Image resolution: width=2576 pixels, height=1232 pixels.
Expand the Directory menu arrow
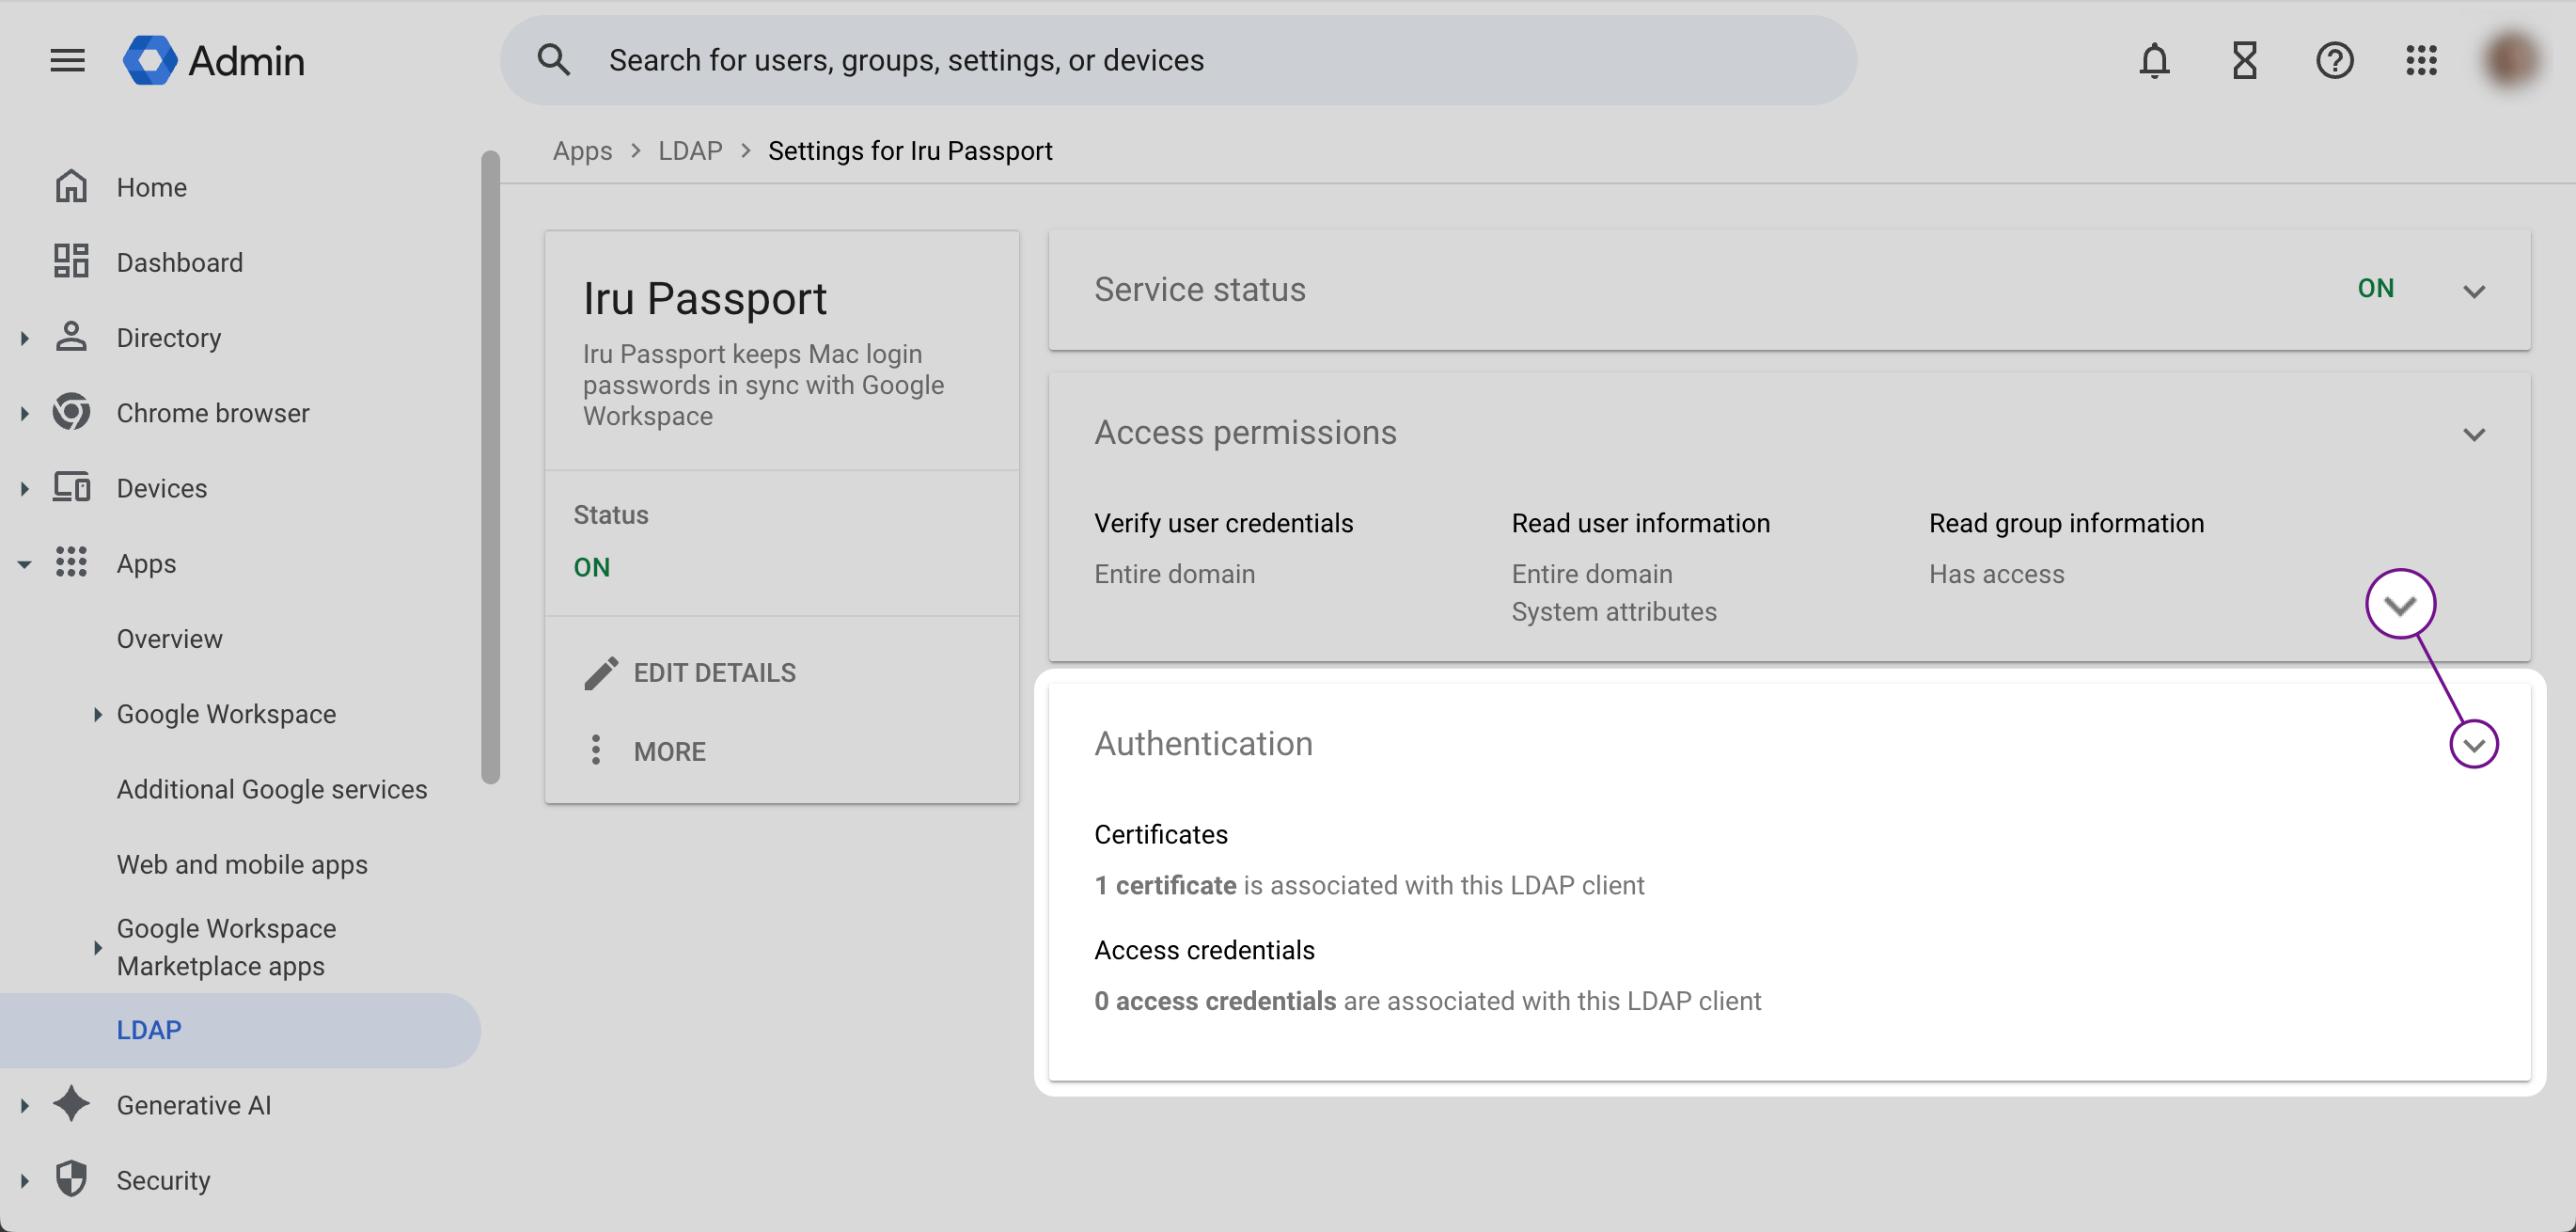coord(24,338)
